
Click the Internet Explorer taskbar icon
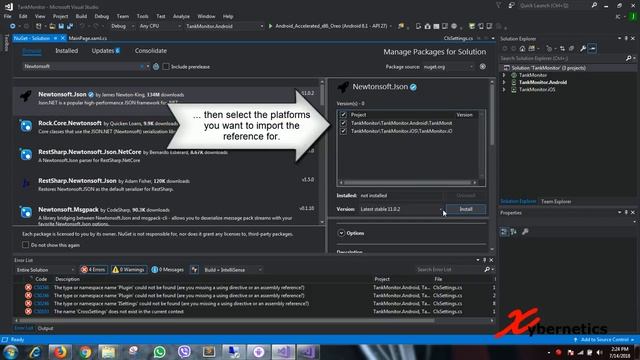click(36, 352)
